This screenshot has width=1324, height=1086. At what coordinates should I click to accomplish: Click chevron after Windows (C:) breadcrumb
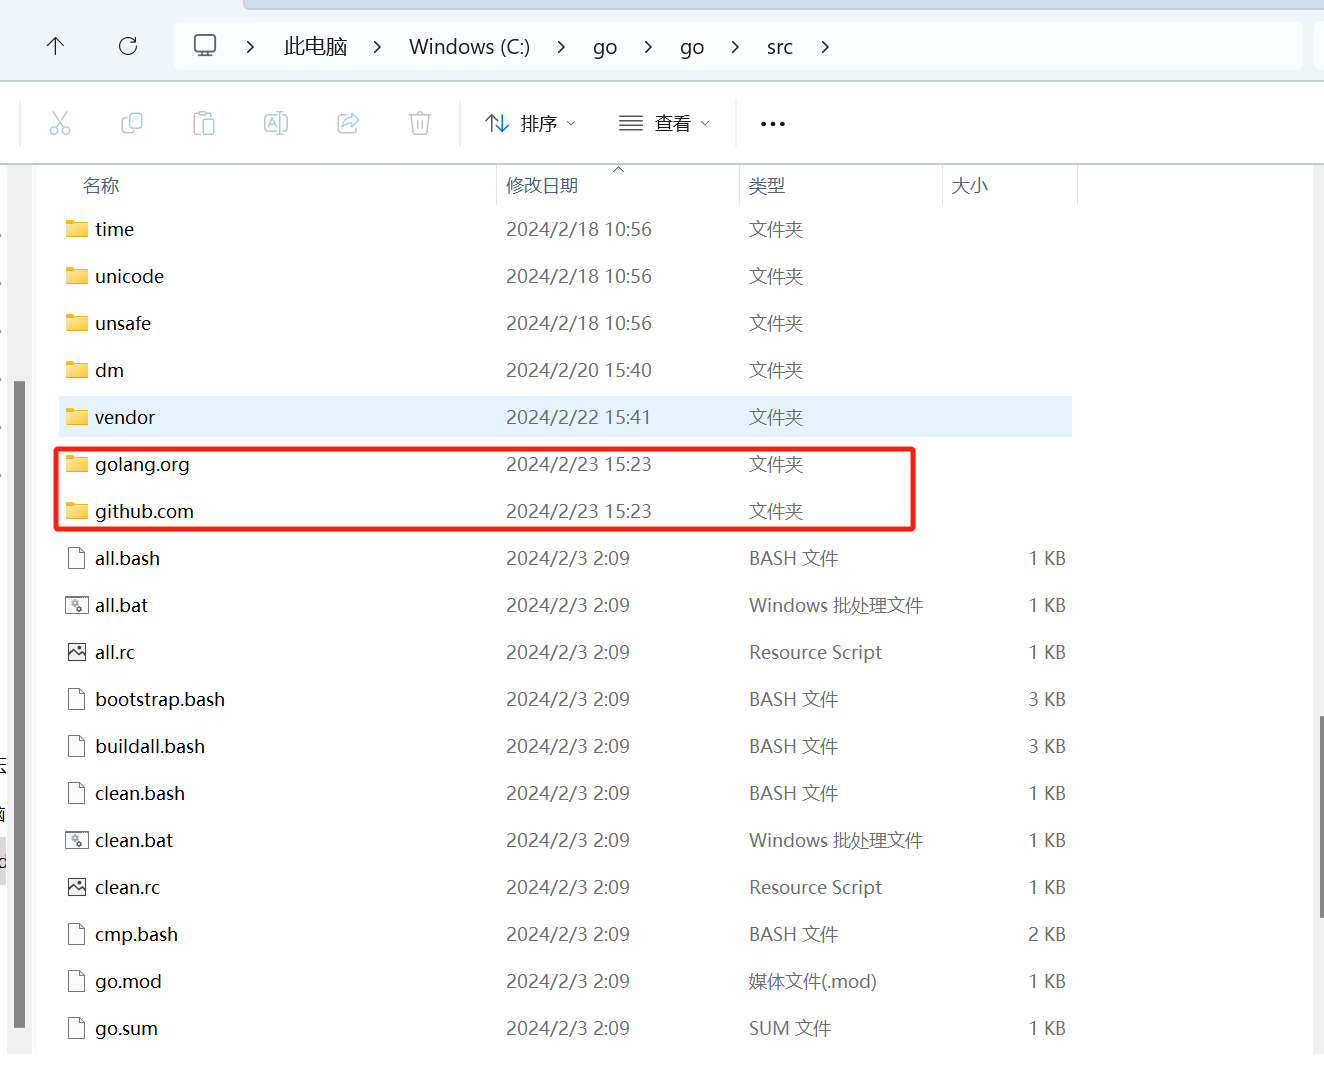click(x=561, y=47)
